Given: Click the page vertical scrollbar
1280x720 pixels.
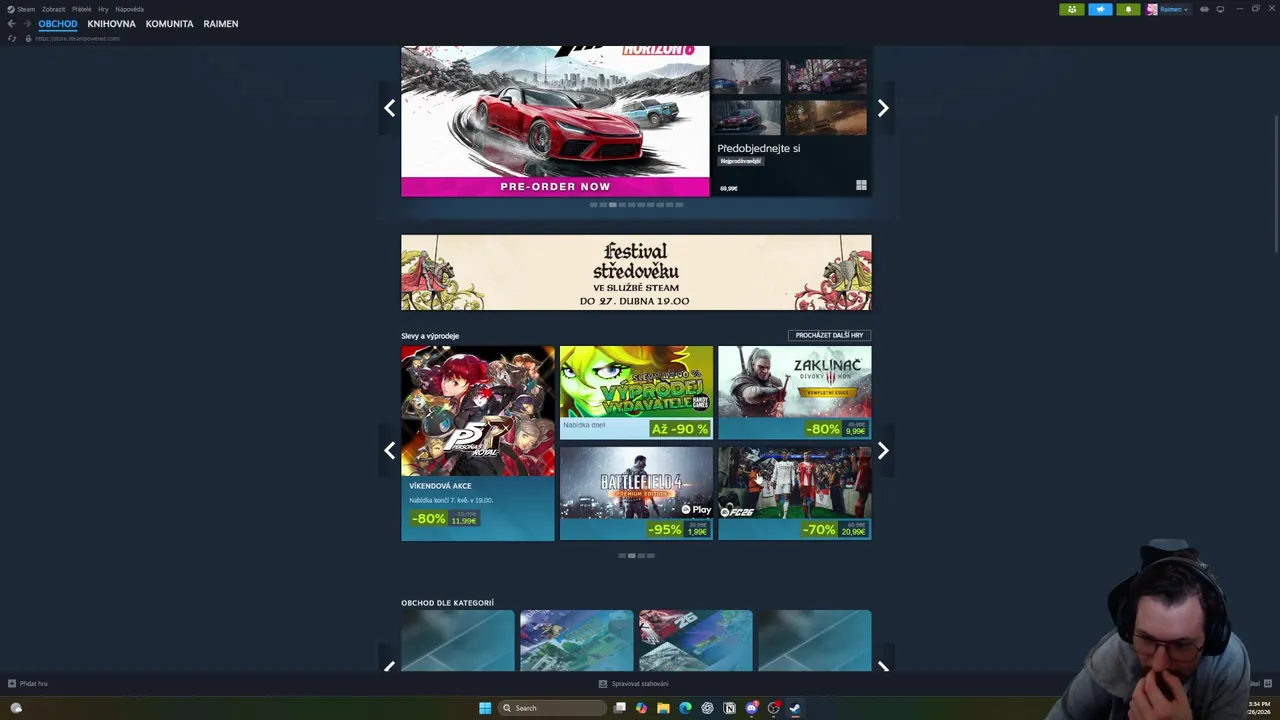Looking at the screenshot, I should pos(1275,183).
